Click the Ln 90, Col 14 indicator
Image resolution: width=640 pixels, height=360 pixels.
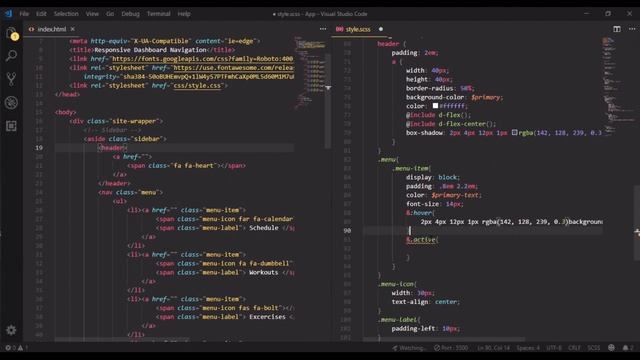pos(493,348)
